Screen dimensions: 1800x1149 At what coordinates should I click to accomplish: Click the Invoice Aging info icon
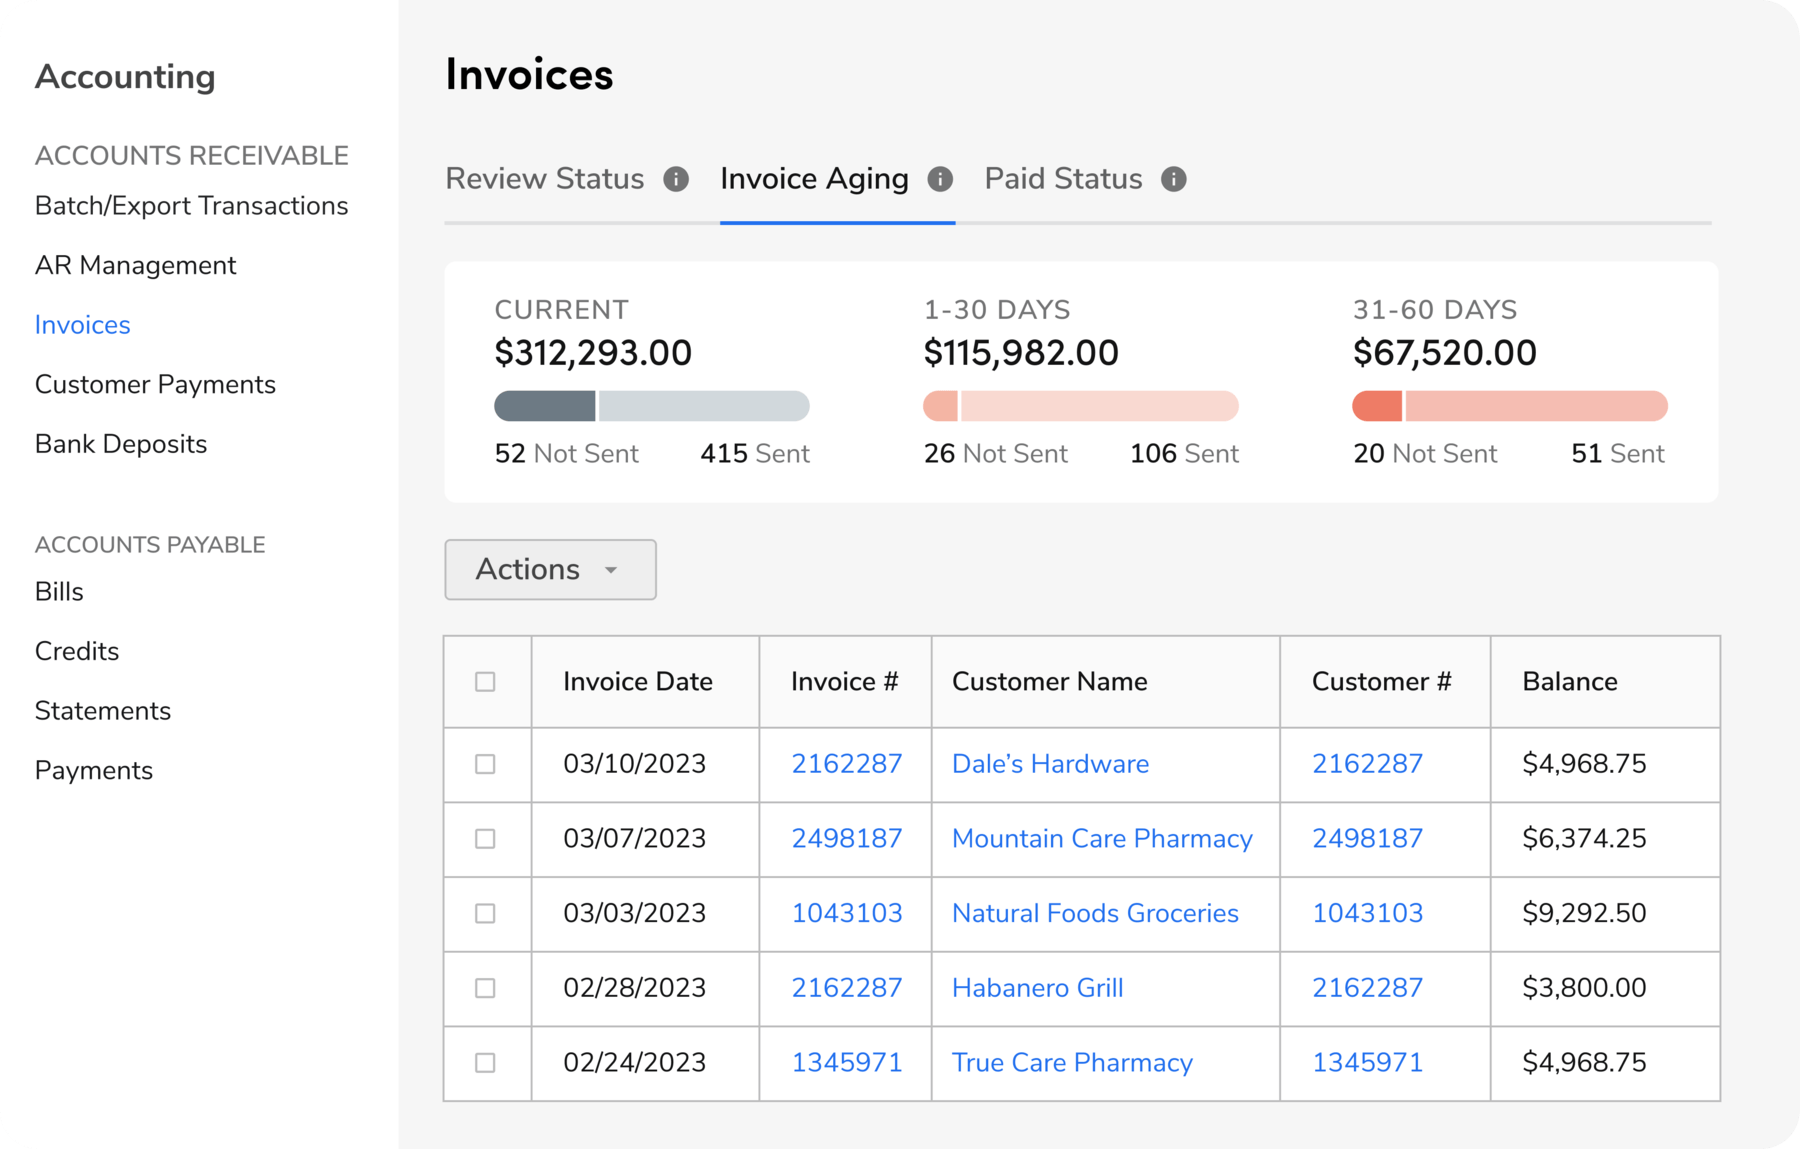pos(940,179)
